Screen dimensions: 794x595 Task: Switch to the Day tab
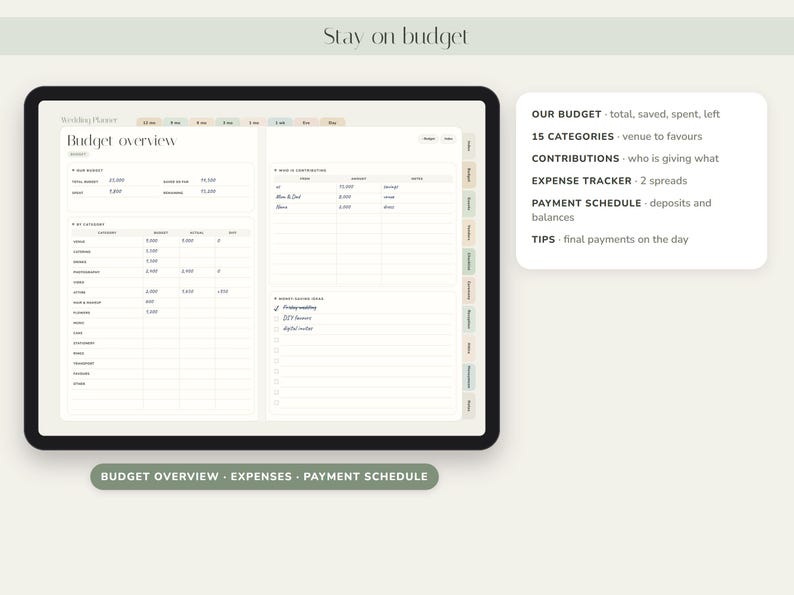click(x=333, y=123)
